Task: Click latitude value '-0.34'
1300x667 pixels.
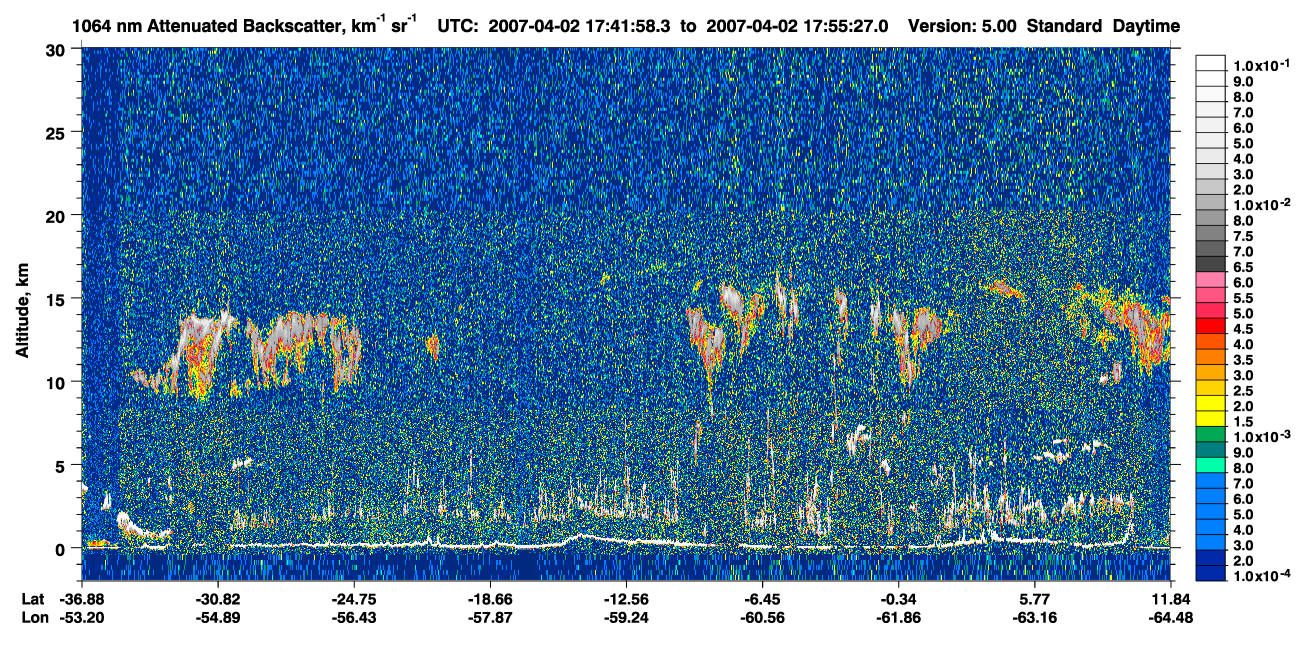Action: (x=898, y=599)
